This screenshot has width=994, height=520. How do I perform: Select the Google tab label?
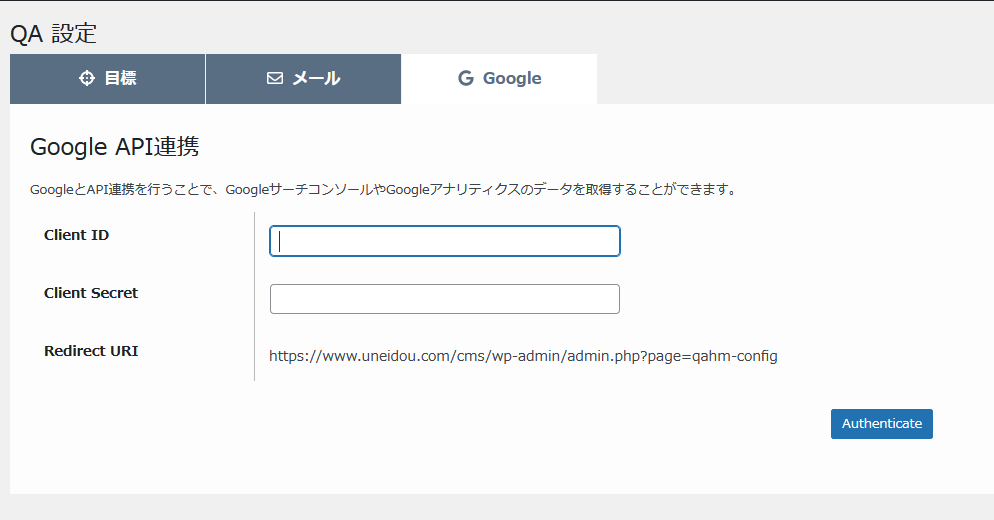pos(512,78)
